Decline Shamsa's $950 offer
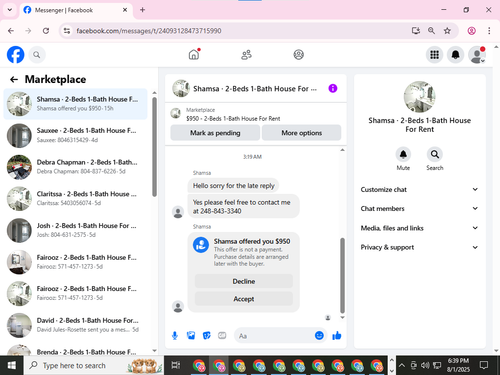 coord(244,281)
